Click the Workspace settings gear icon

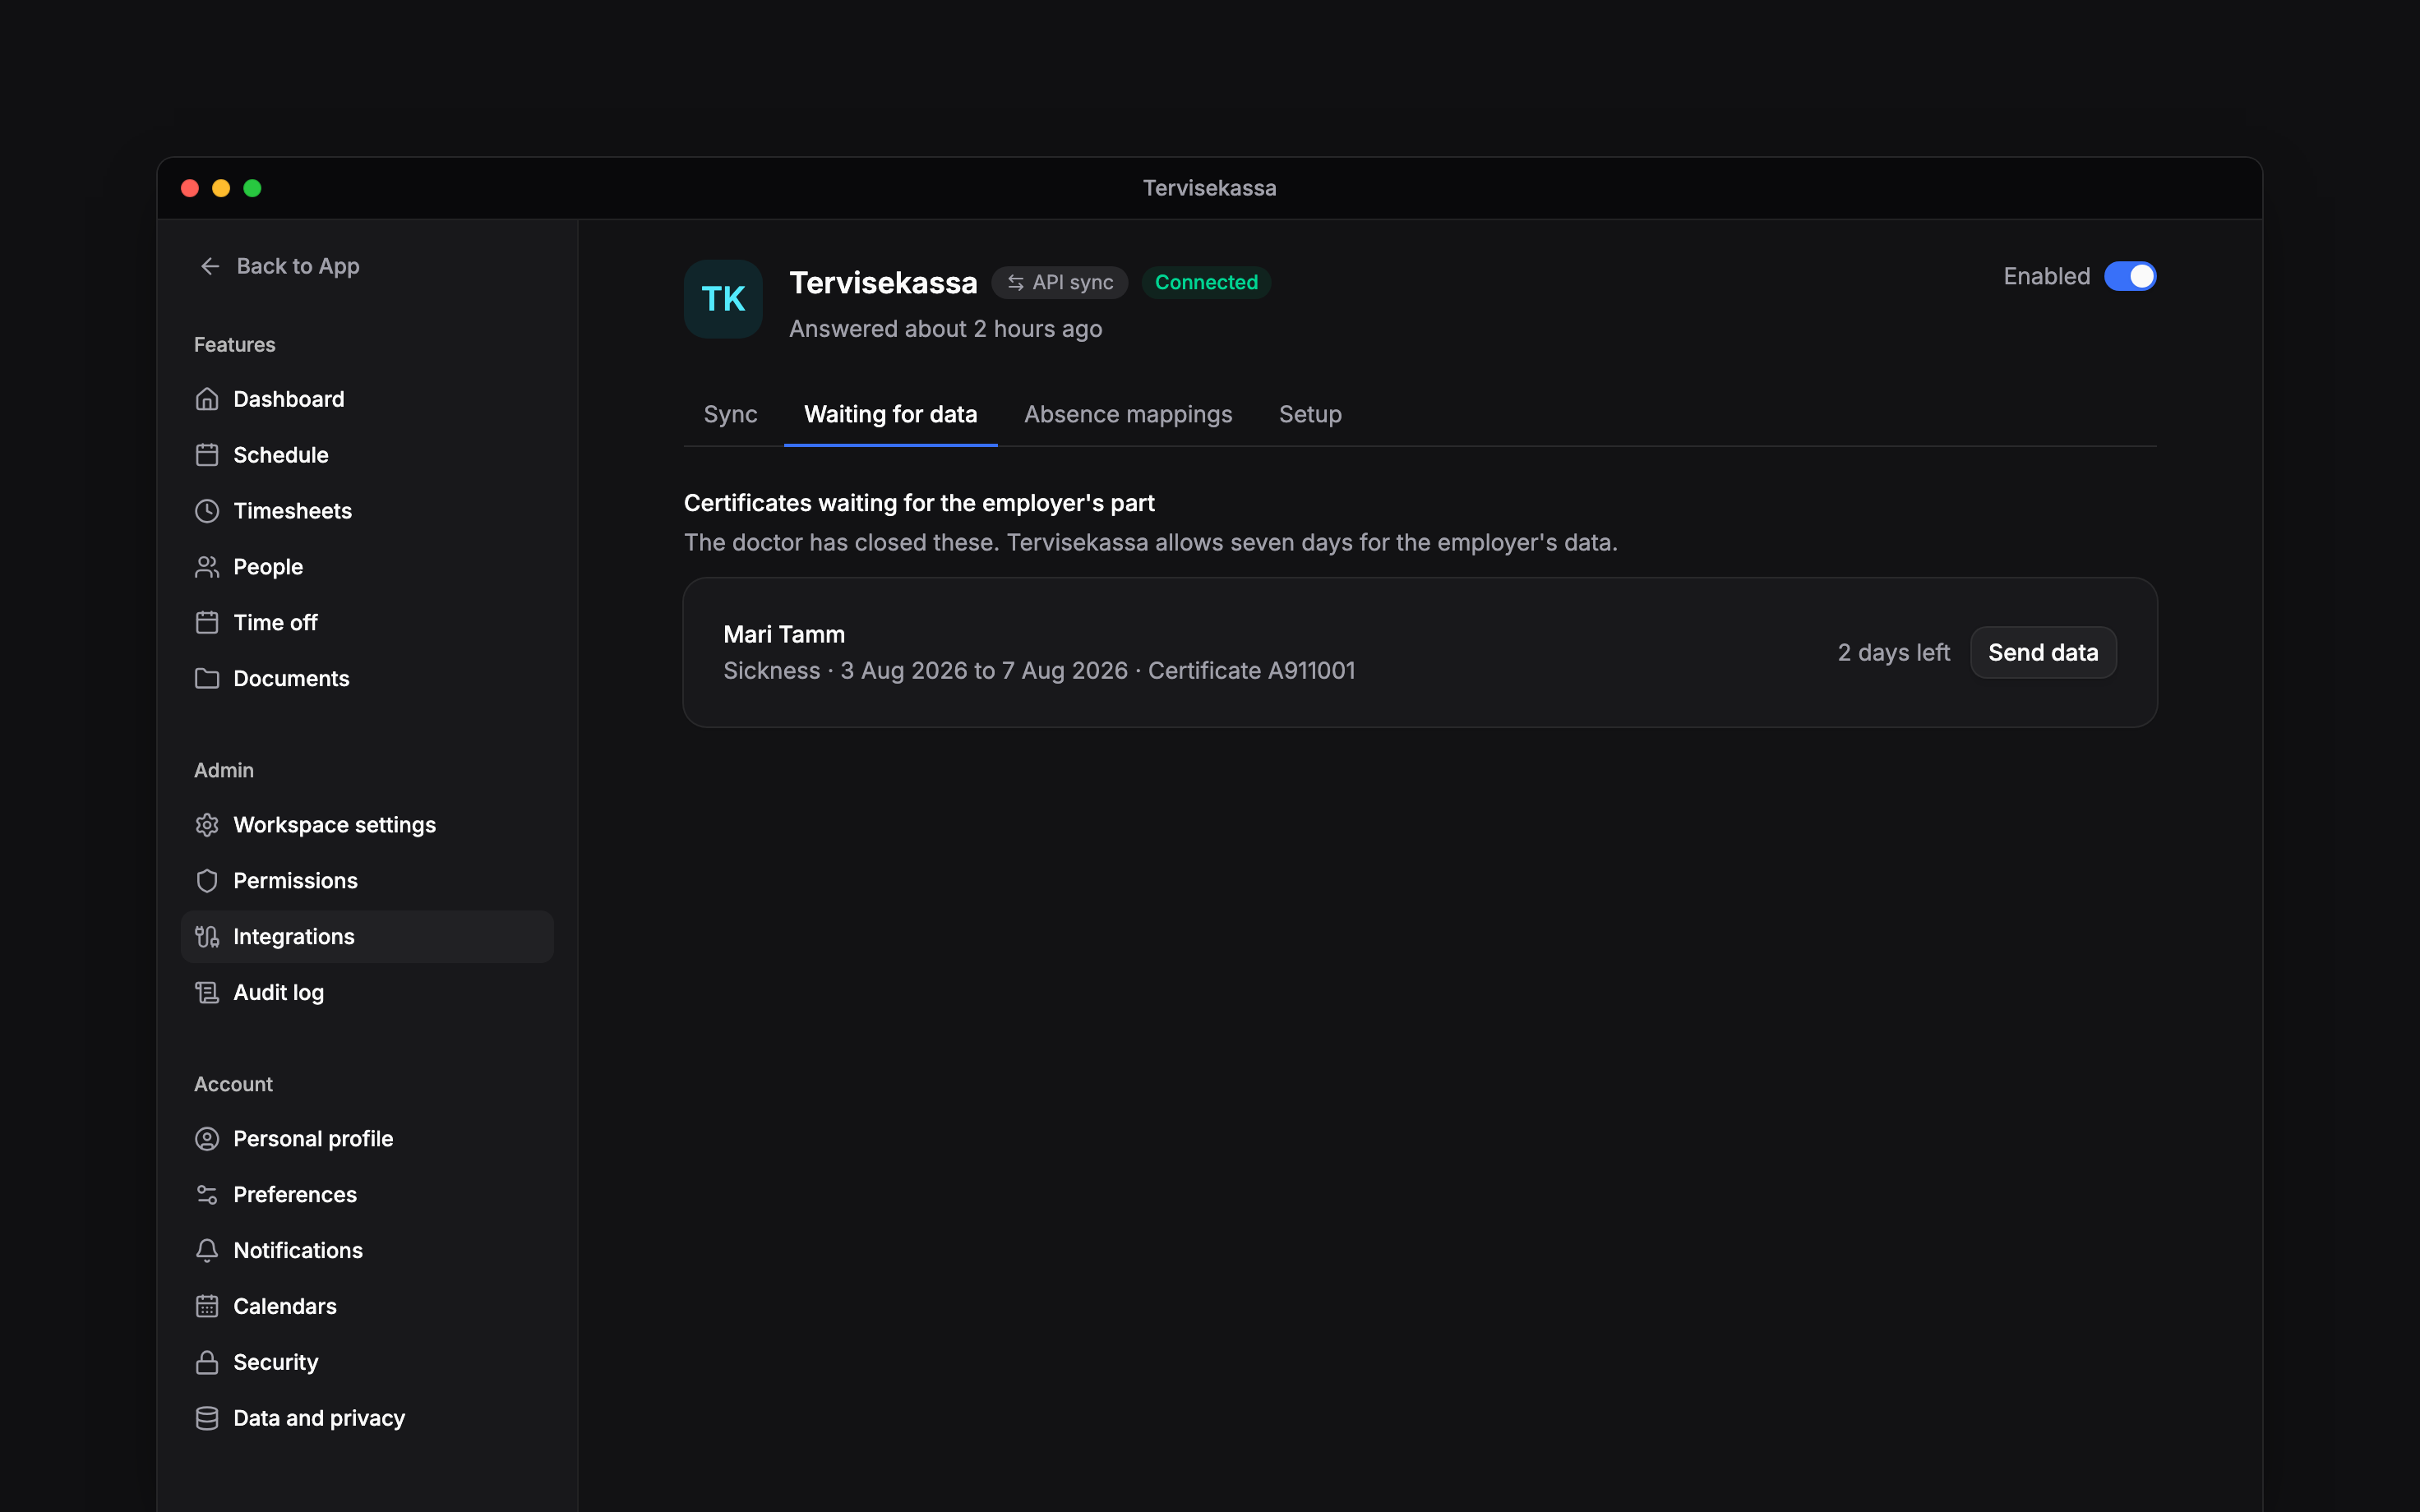[207, 825]
